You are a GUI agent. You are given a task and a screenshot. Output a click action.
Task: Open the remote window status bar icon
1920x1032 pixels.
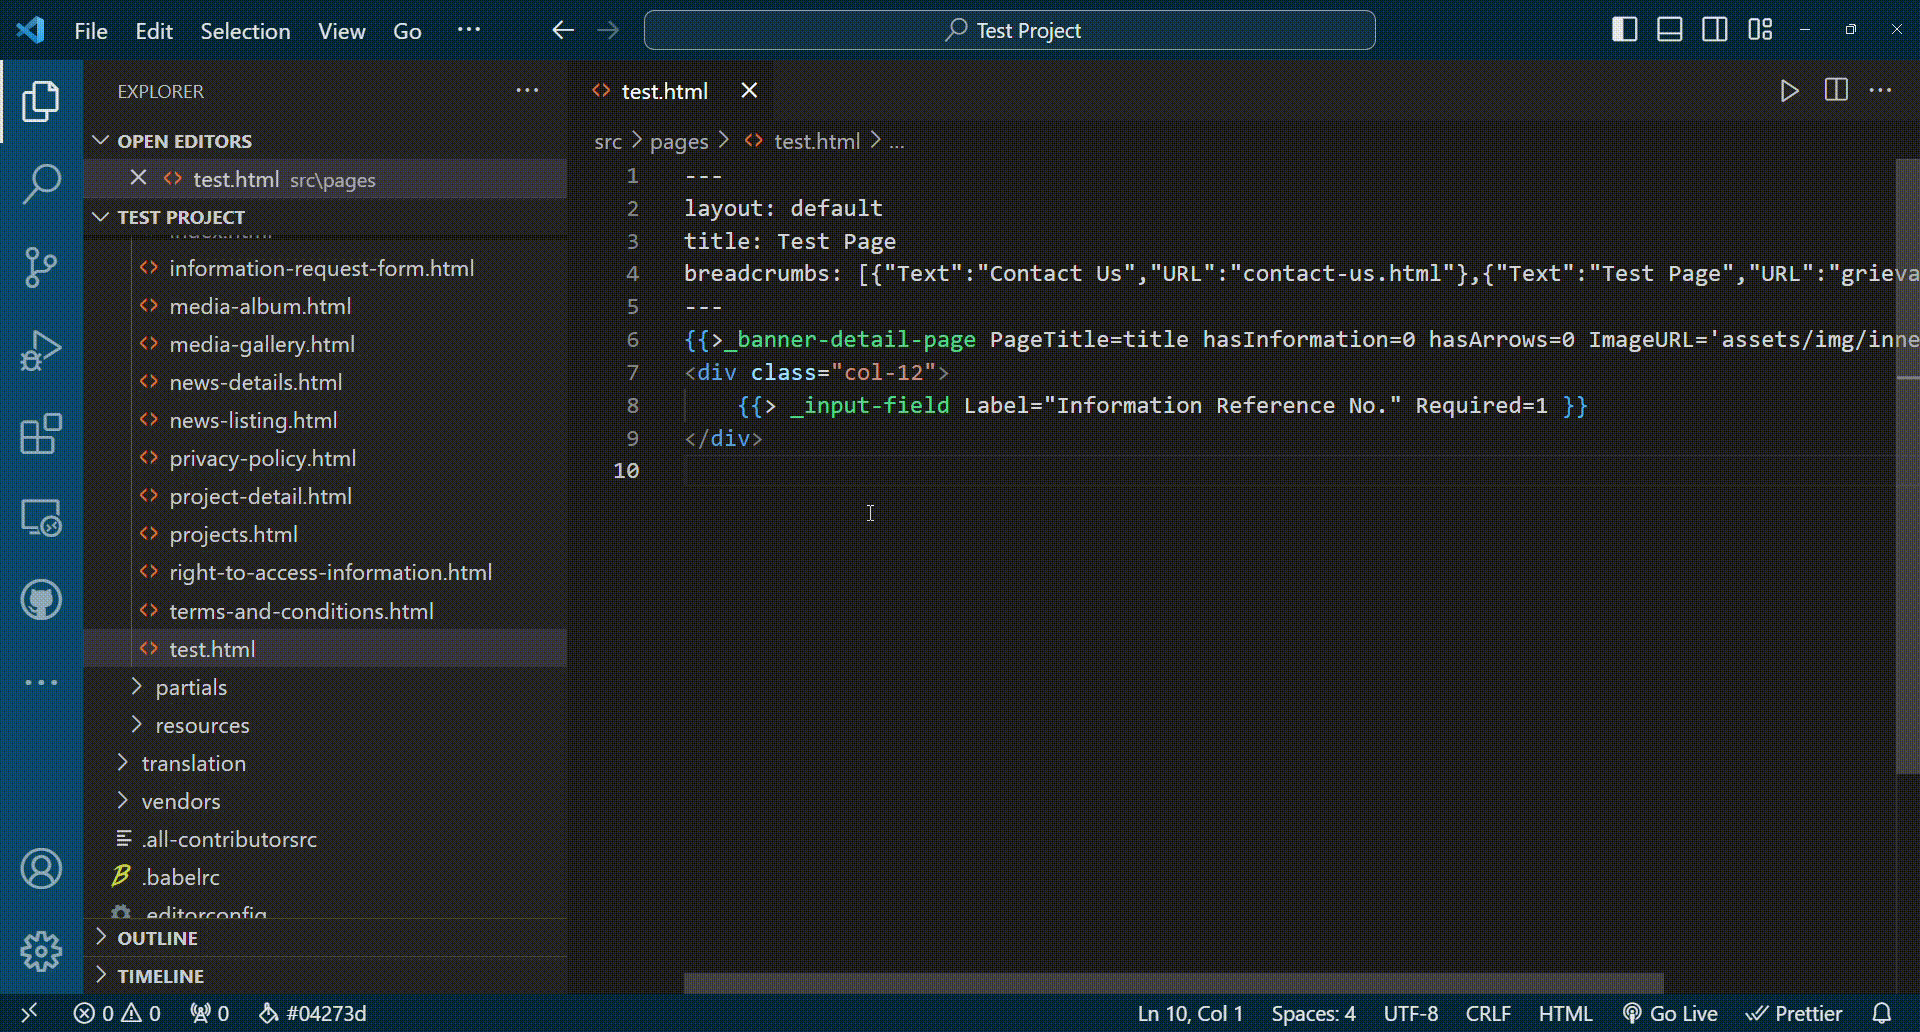[29, 1013]
